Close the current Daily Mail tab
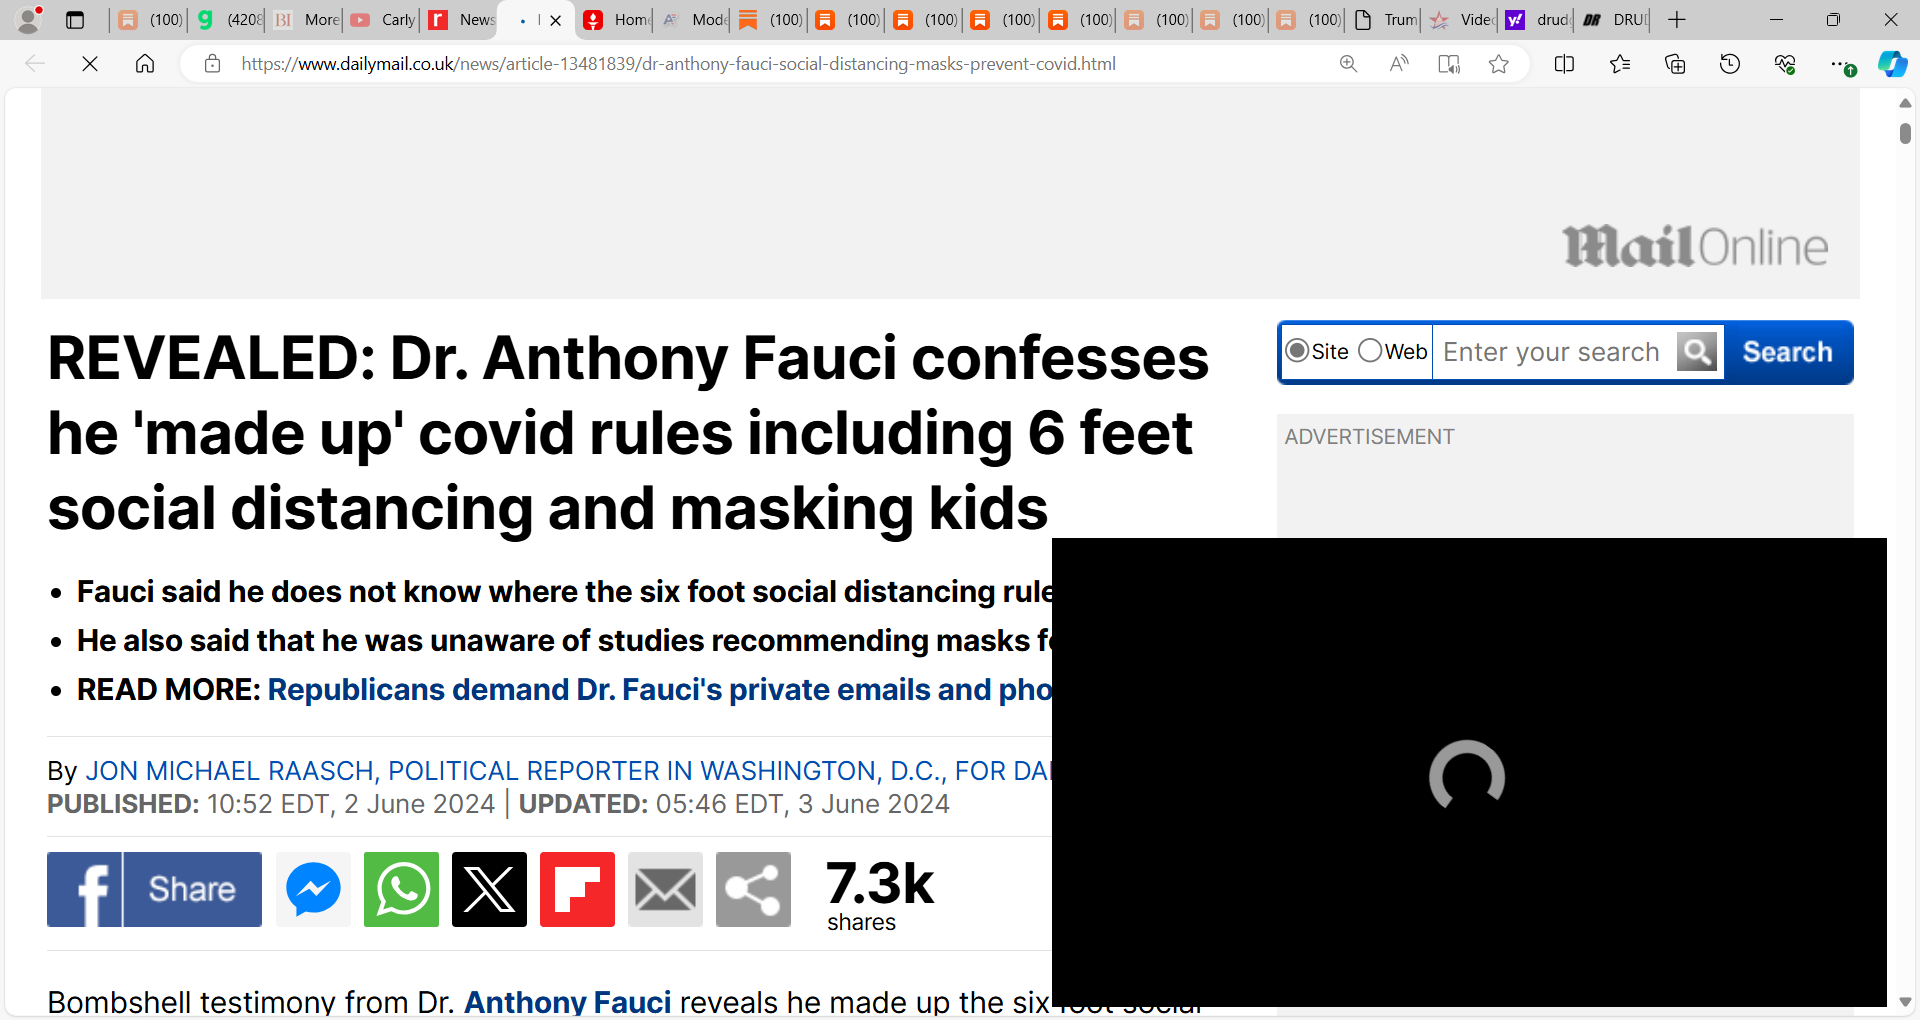The image size is (1920, 1020). [556, 20]
